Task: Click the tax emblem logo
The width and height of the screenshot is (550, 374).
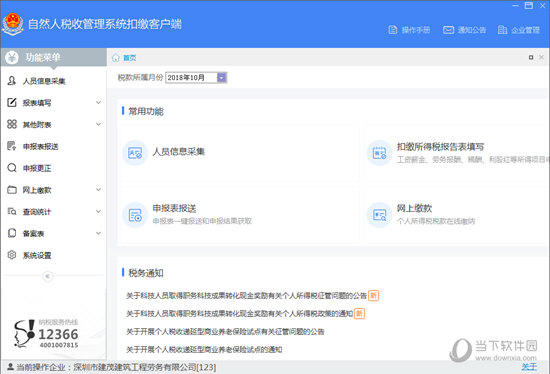Action: pyautogui.click(x=13, y=24)
